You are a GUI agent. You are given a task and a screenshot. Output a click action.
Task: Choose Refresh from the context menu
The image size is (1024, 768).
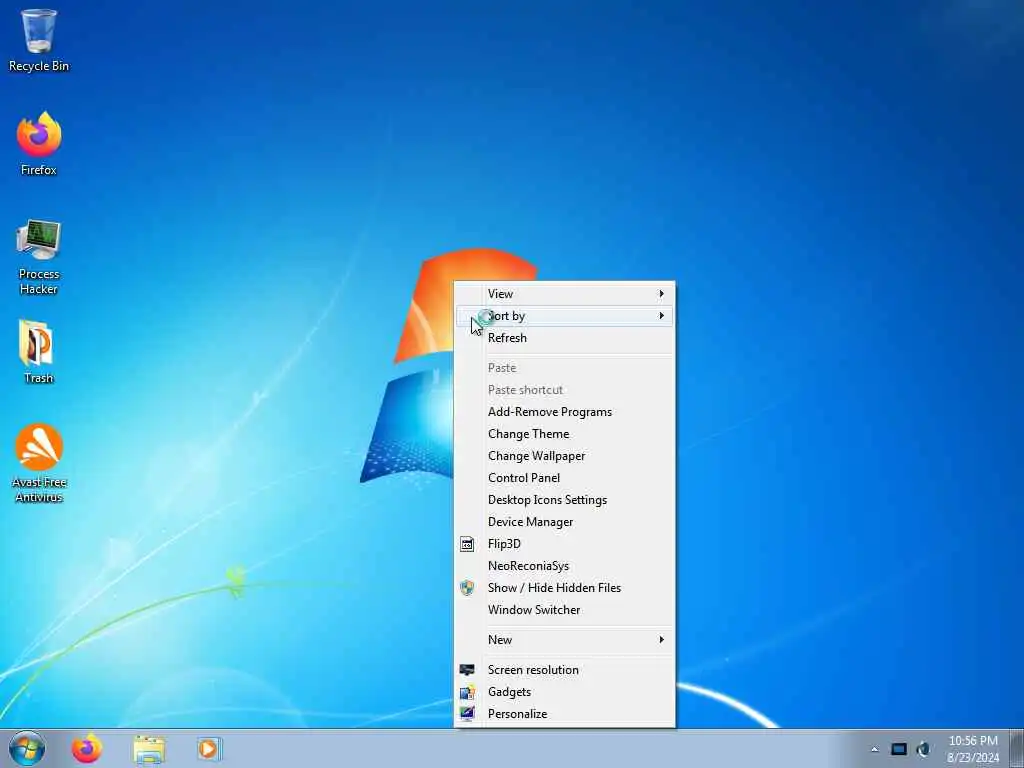(x=565, y=338)
